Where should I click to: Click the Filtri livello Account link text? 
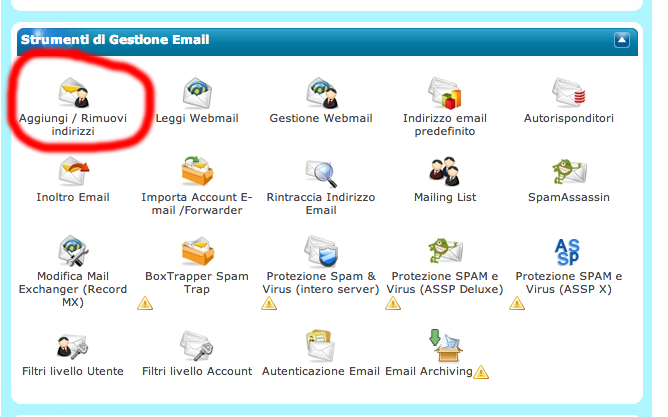click(x=197, y=371)
